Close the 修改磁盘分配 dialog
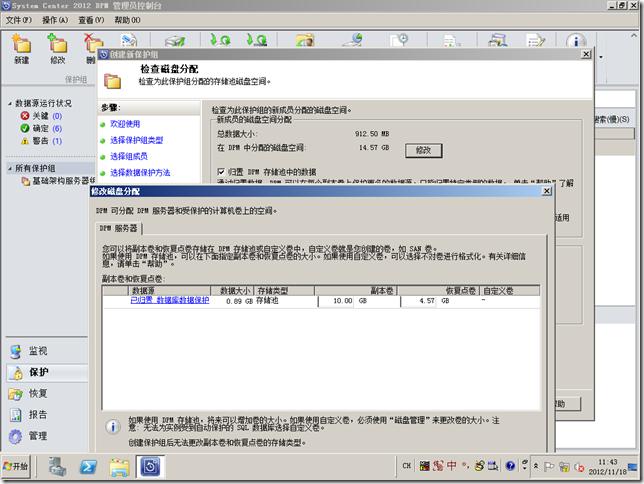Viewport: 644px width, 484px height. point(547,191)
